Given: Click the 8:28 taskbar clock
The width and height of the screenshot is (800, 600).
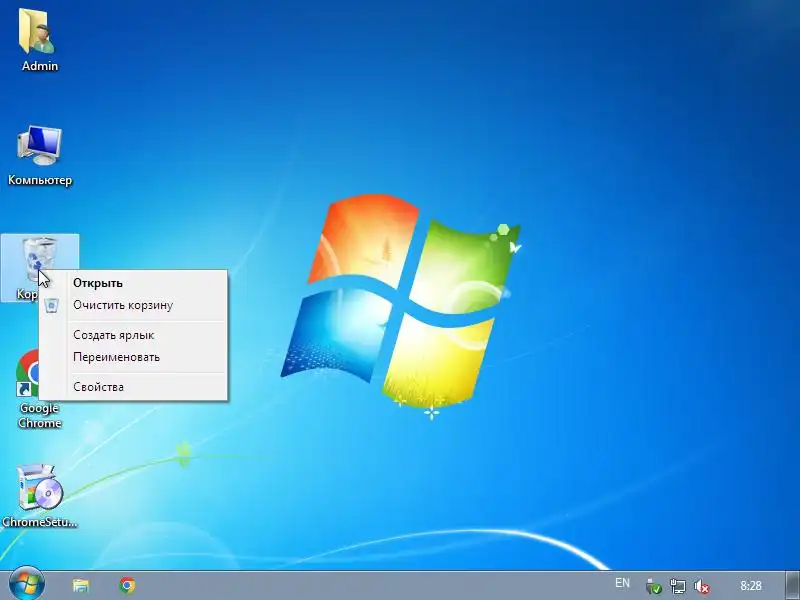Looking at the screenshot, I should pyautogui.click(x=751, y=585).
